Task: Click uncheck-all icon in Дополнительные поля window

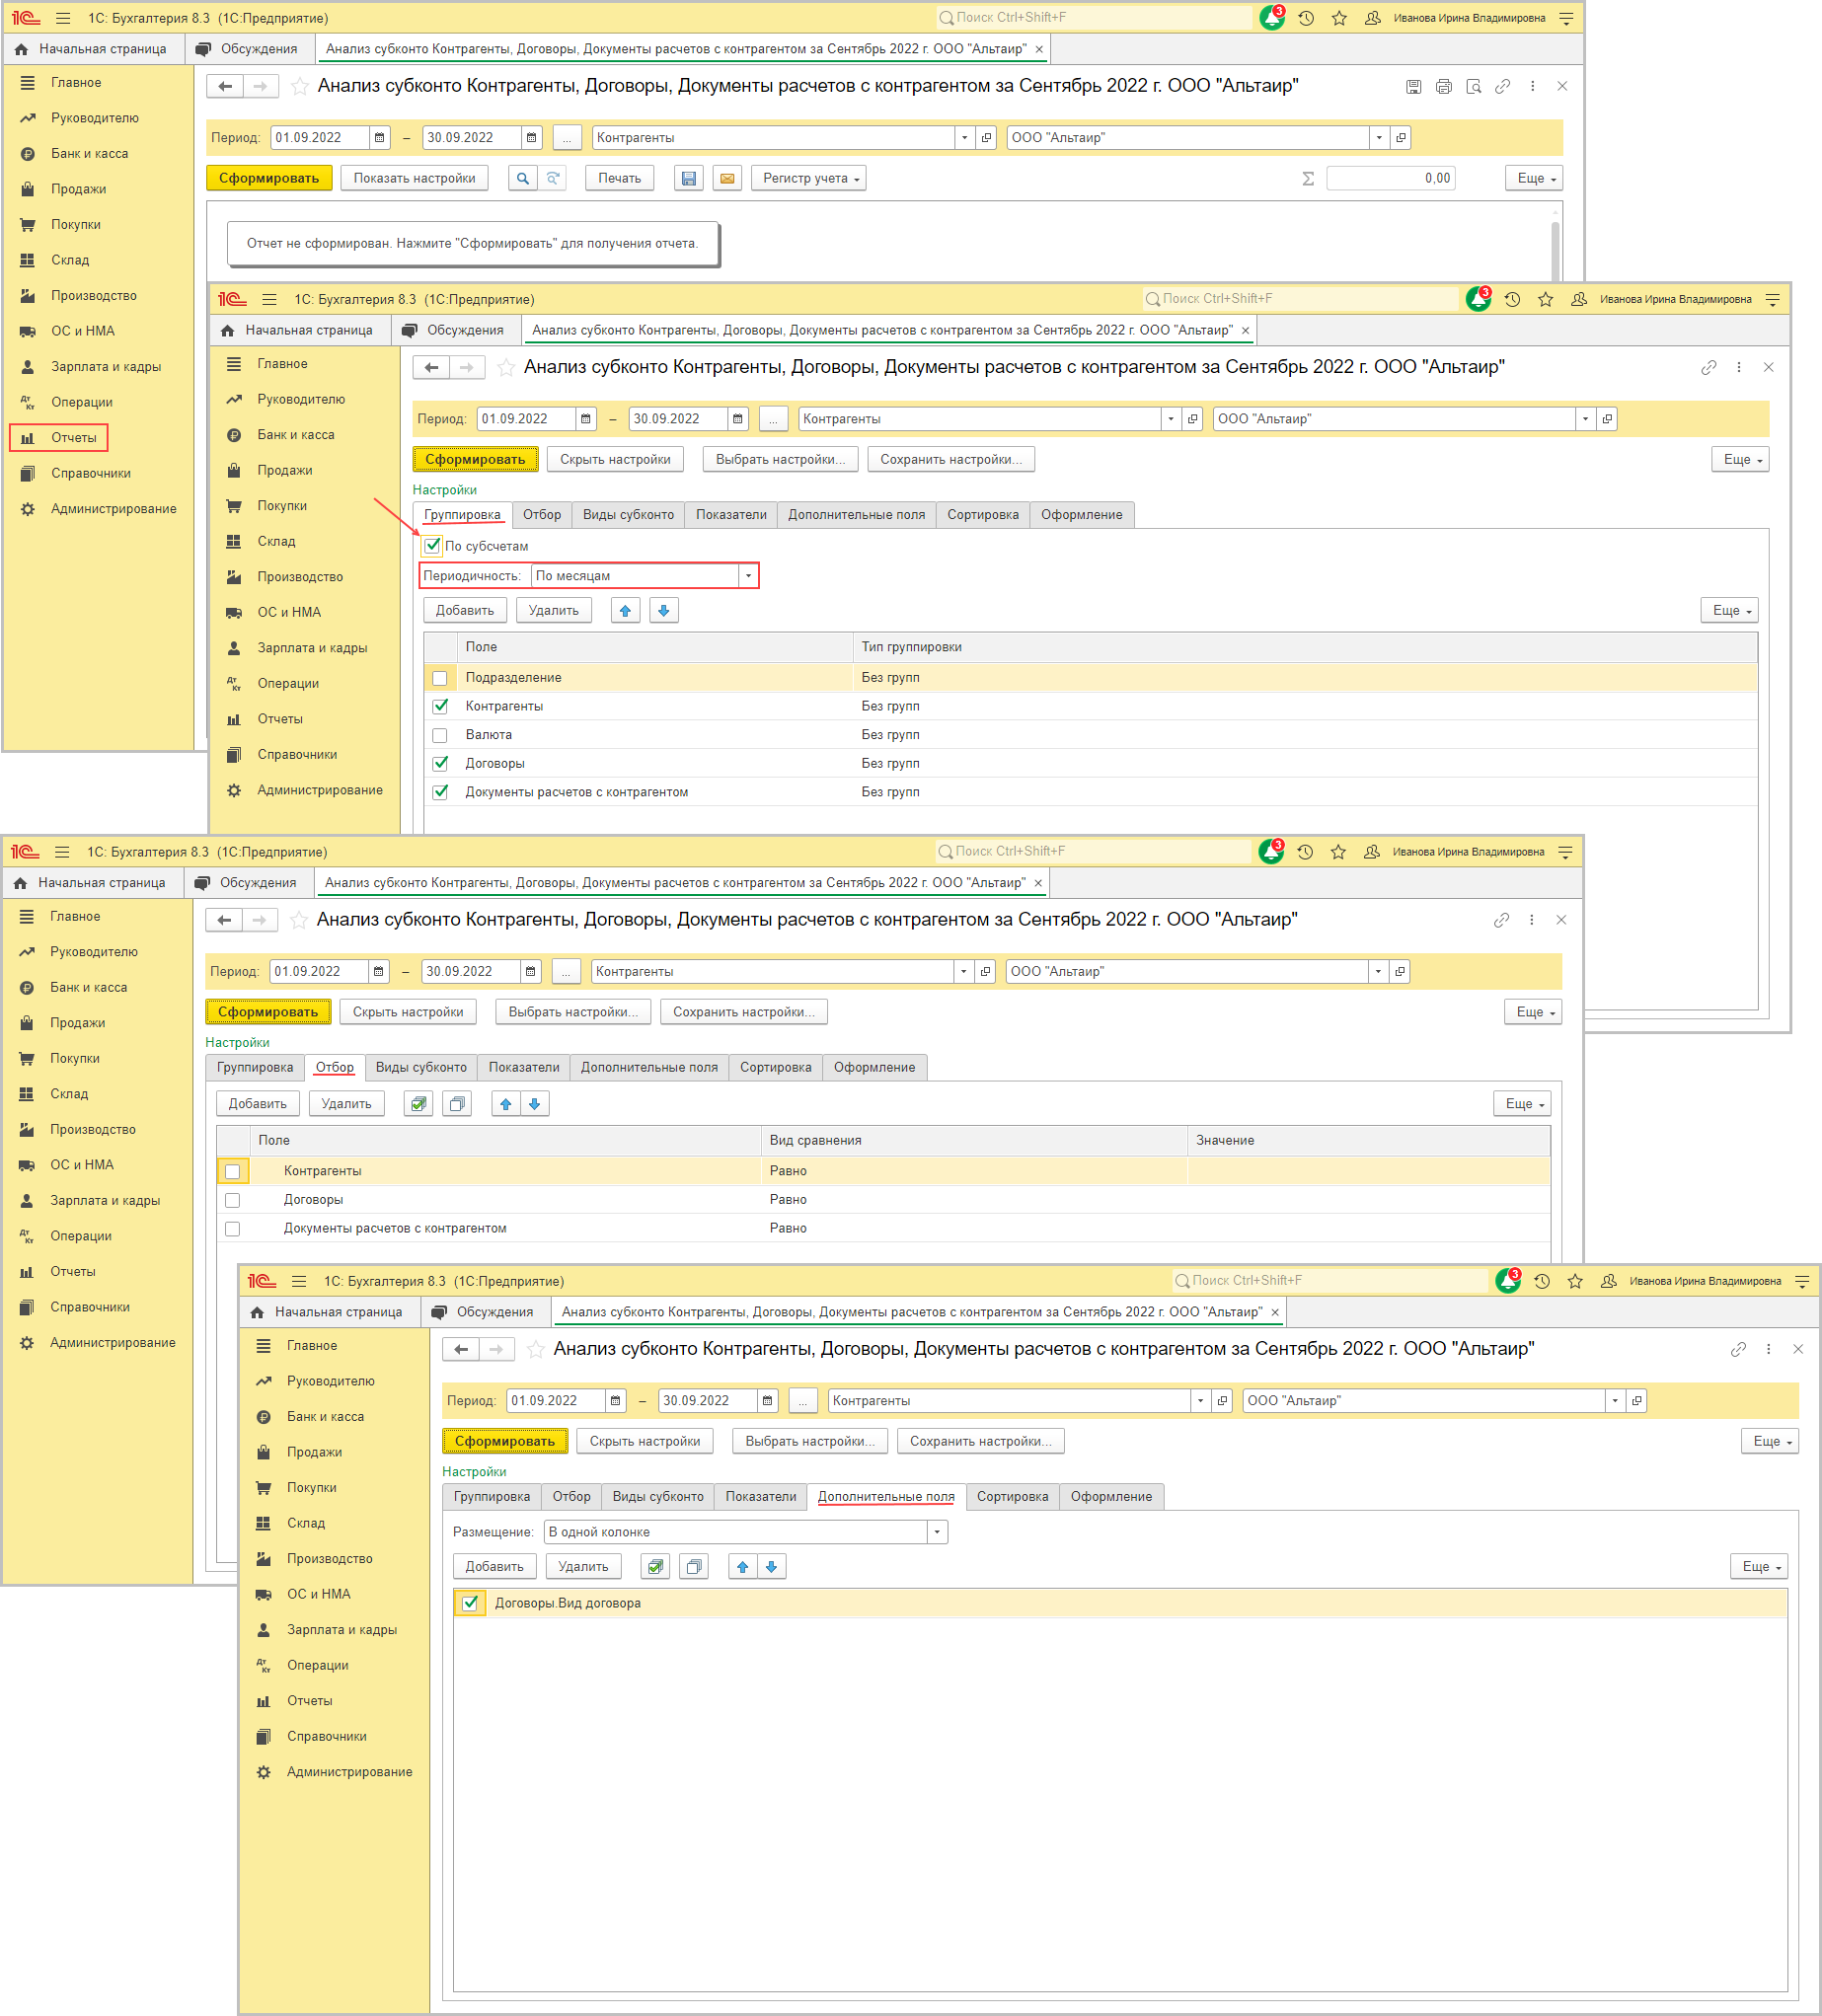Action: [x=694, y=1566]
